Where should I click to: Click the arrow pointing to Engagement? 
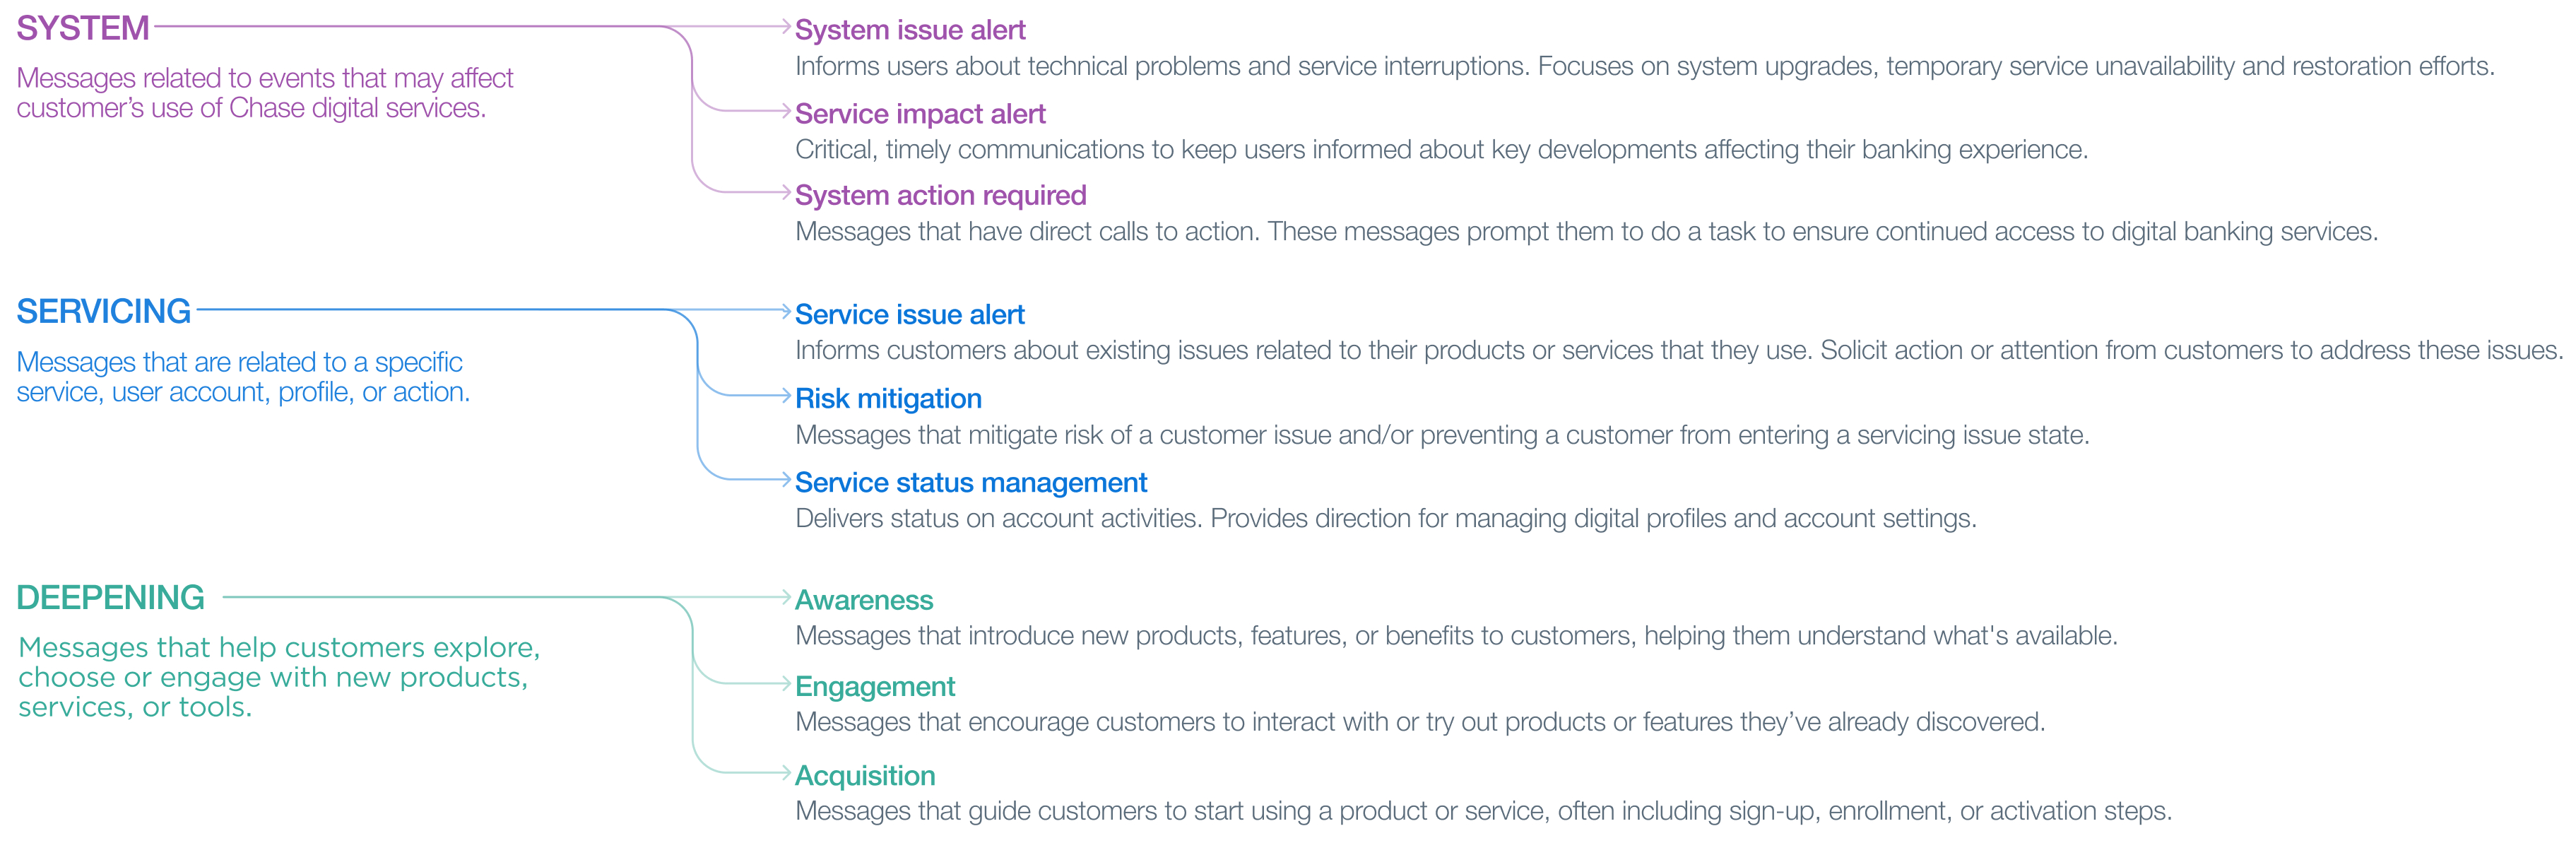click(785, 684)
